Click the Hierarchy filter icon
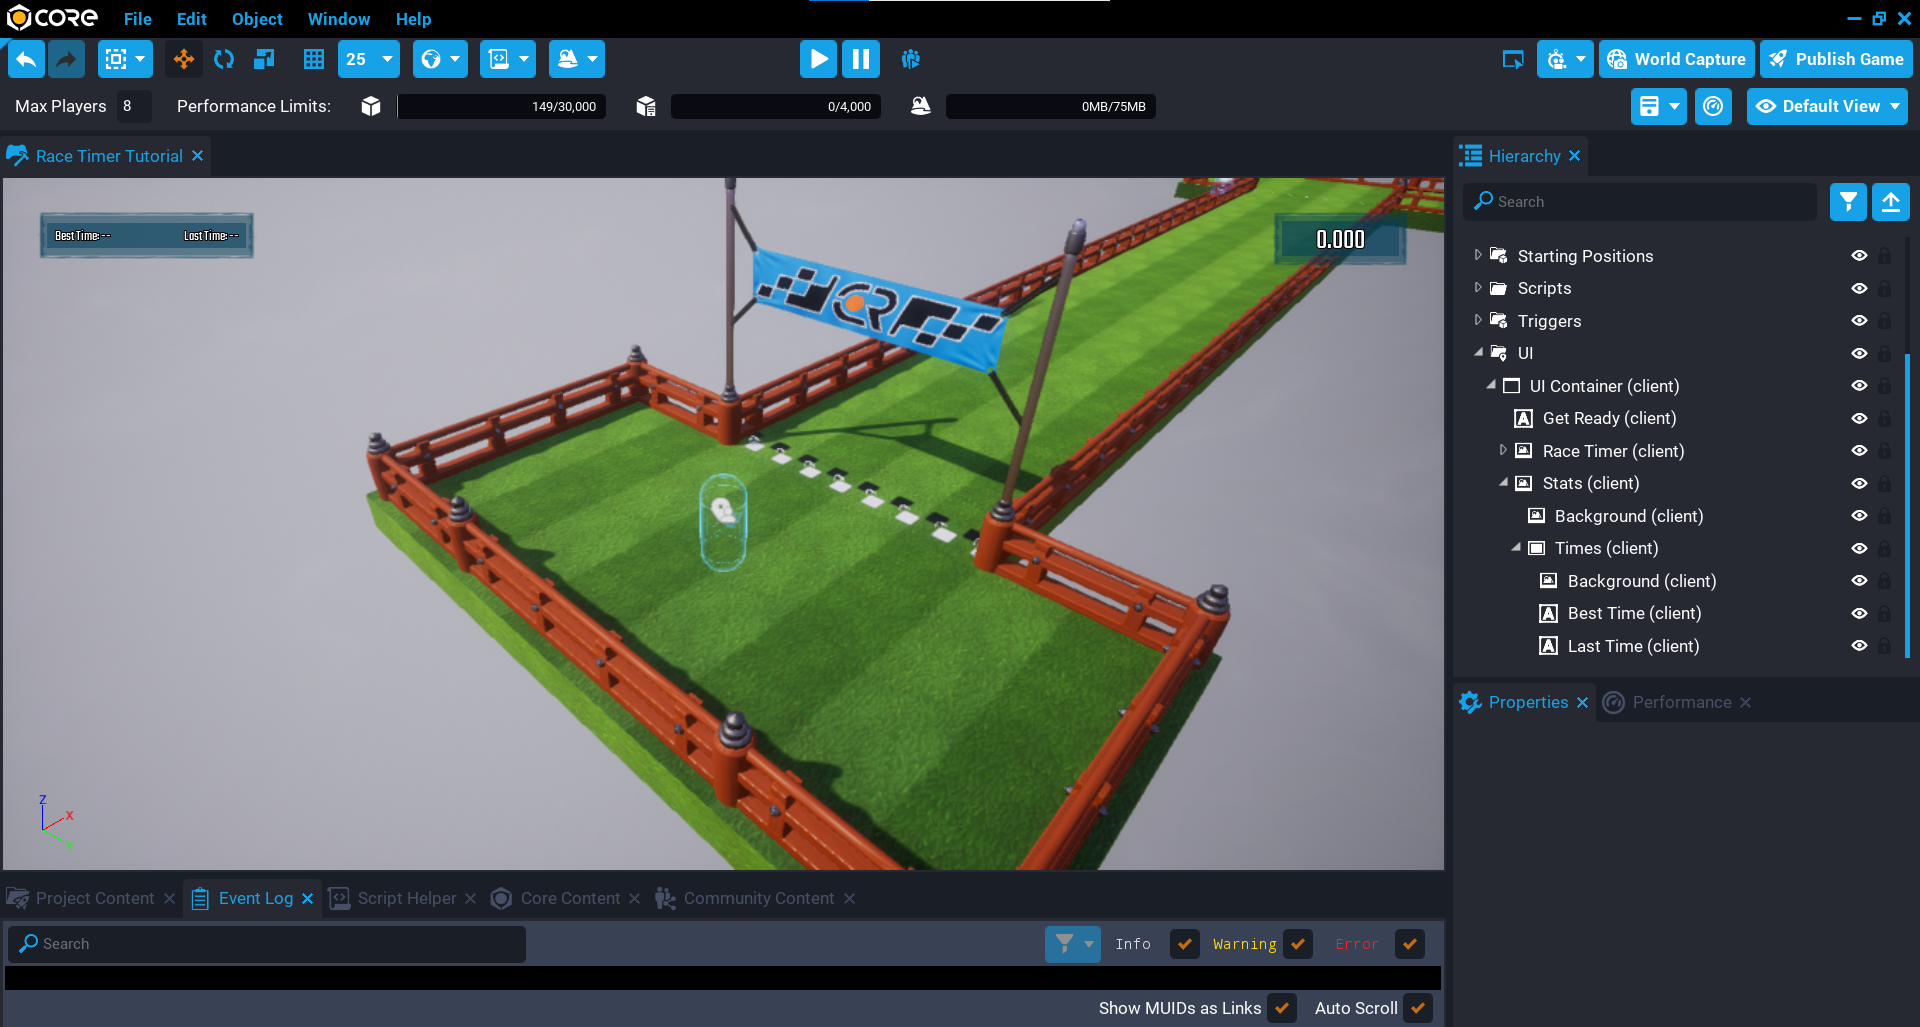Image resolution: width=1920 pixels, height=1027 pixels. pos(1848,202)
